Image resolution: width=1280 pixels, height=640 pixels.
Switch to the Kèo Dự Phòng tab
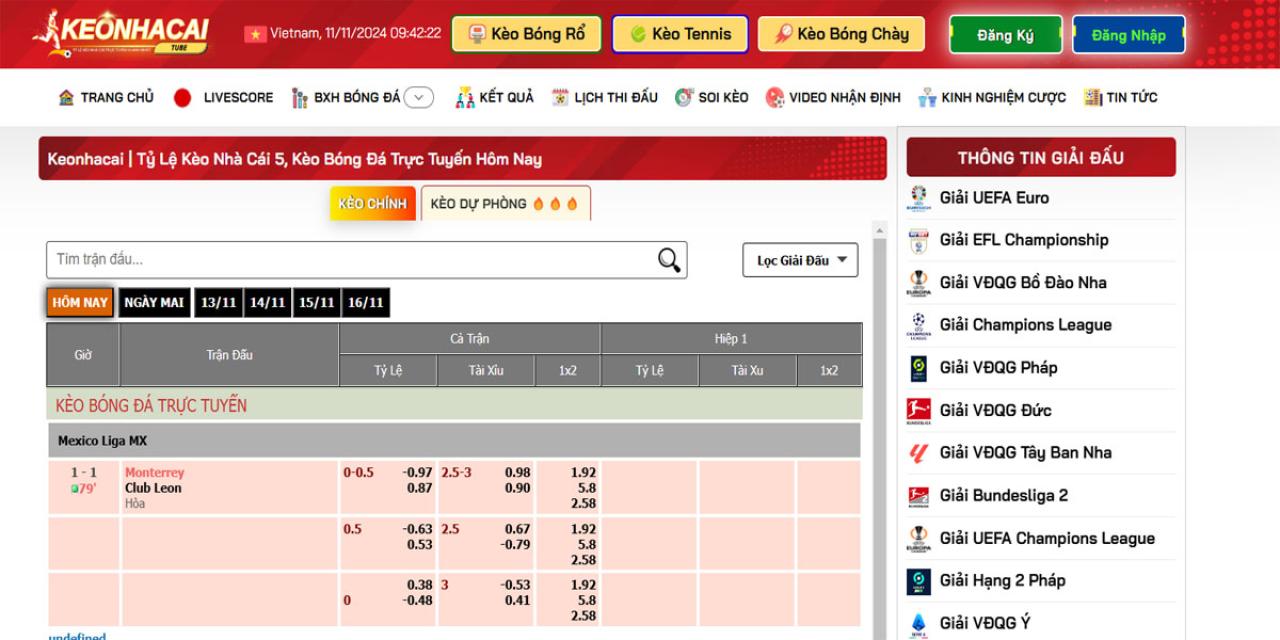click(x=505, y=204)
